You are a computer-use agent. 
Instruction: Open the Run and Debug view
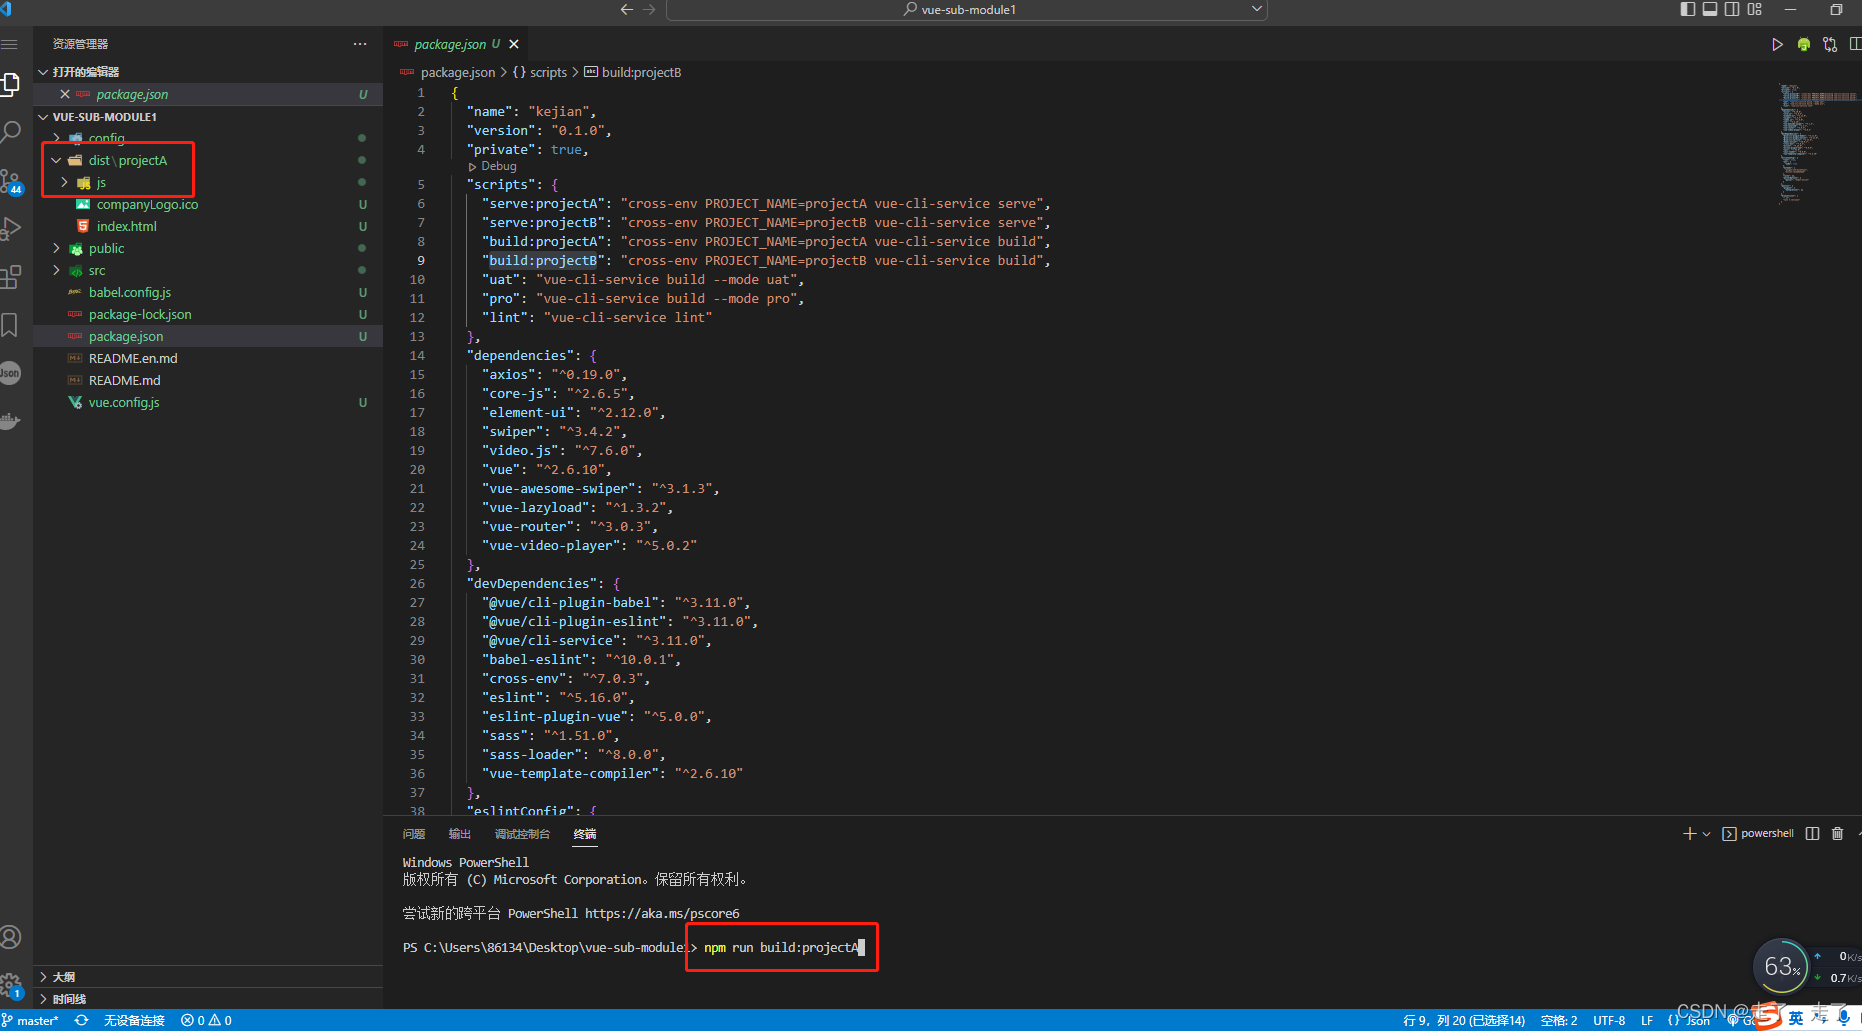pyautogui.click(x=10, y=229)
